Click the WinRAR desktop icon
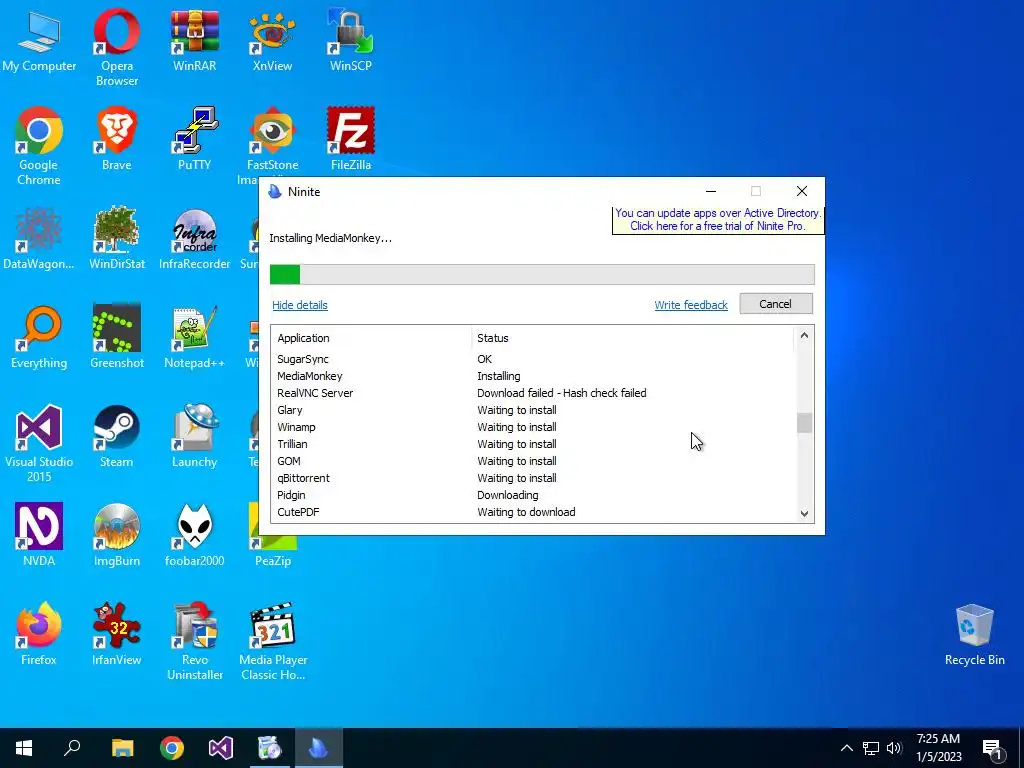The height and width of the screenshot is (768, 1024). tap(195, 40)
